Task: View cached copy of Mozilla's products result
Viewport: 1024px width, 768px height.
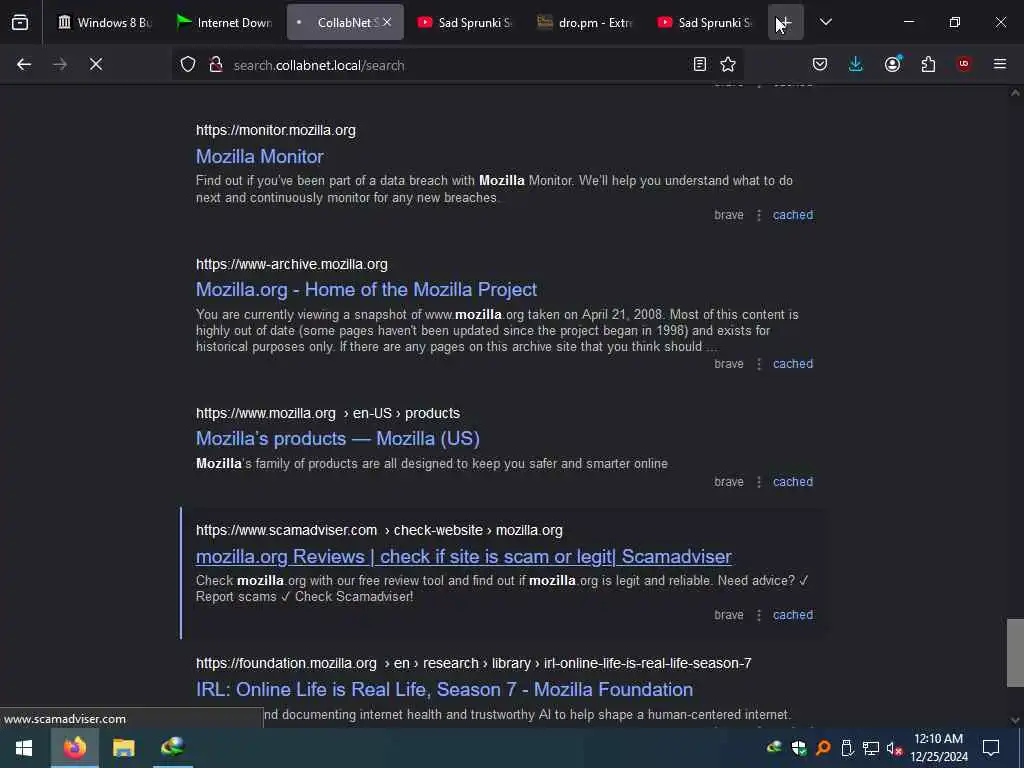Action: (x=793, y=482)
